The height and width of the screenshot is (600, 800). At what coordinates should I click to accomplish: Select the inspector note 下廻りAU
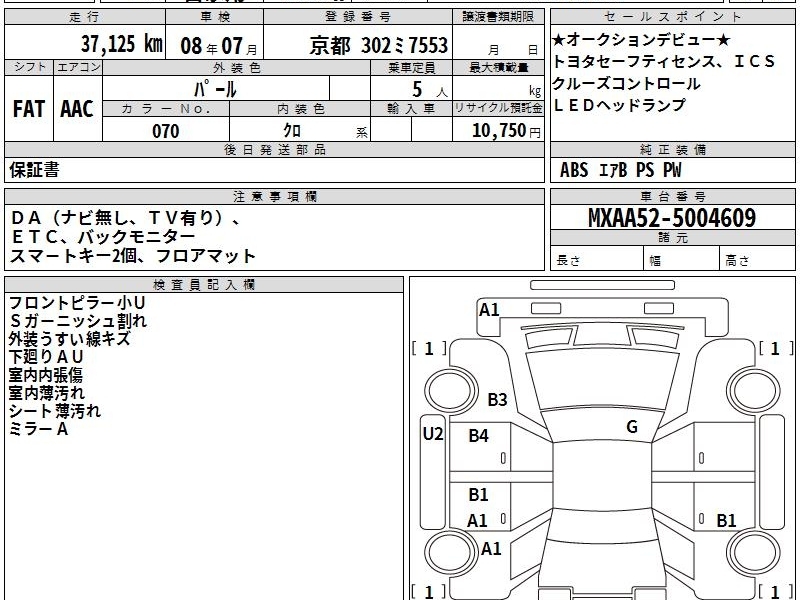coord(46,357)
